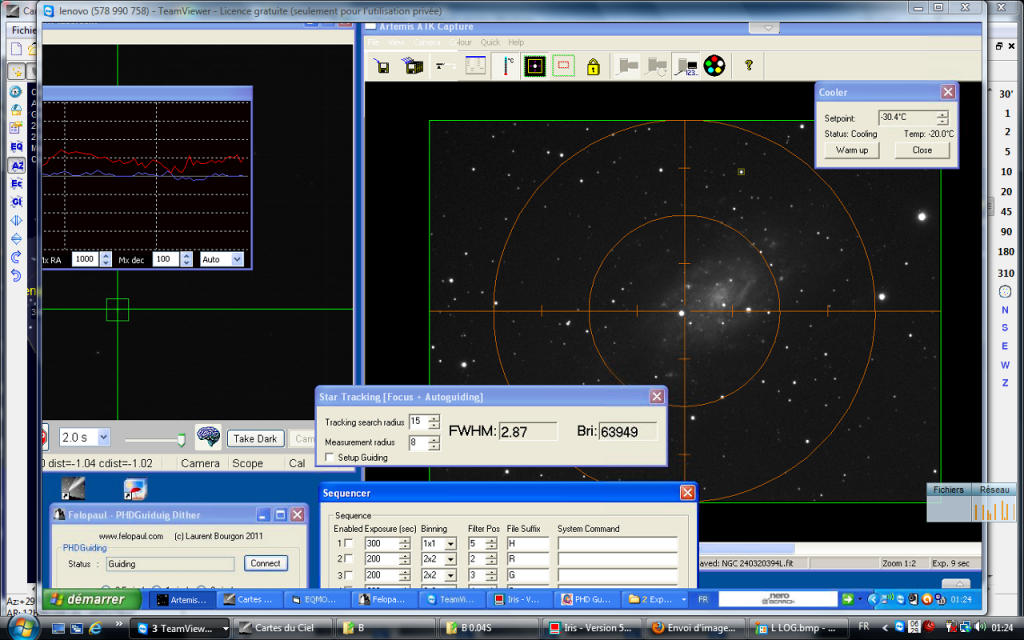Image resolution: width=1024 pixels, height=640 pixels.
Task: Open the Help menu in Artemis
Action: coord(516,43)
